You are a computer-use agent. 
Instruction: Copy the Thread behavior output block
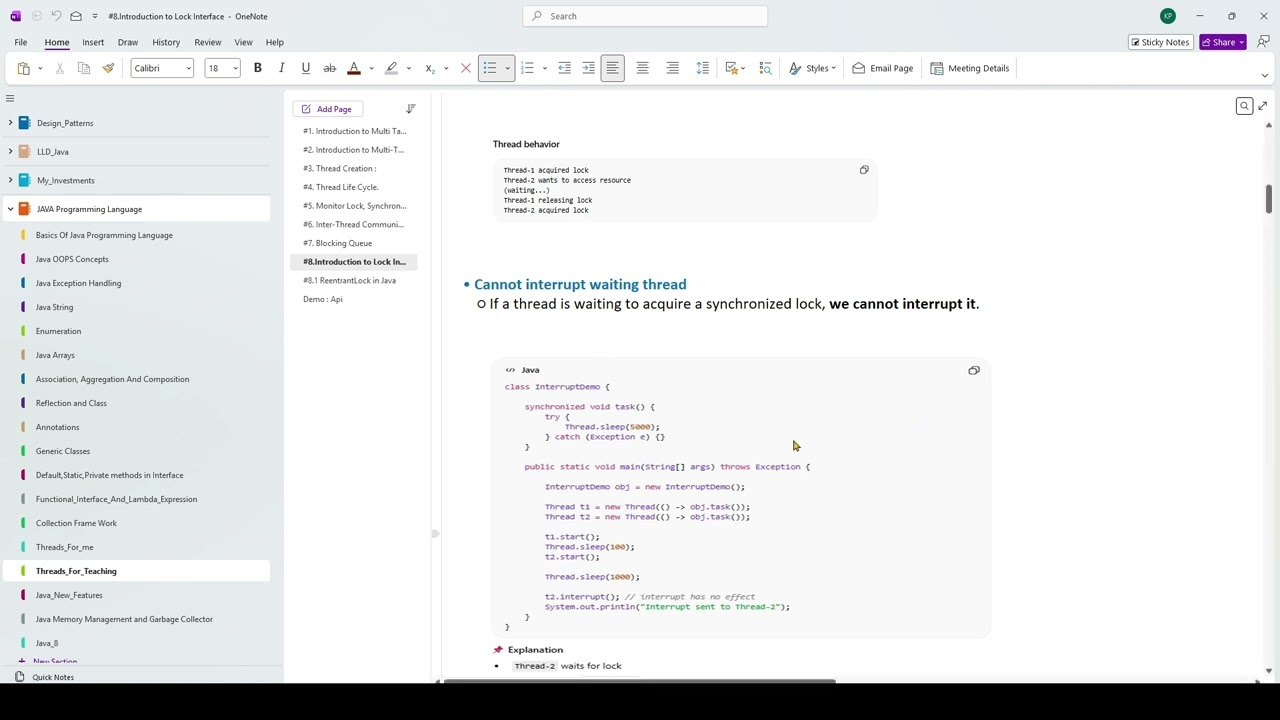point(864,170)
